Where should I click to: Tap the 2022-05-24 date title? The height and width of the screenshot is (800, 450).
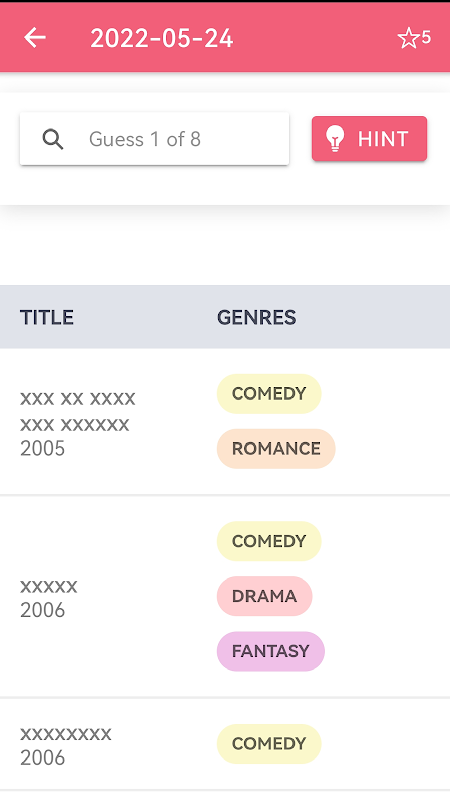[x=162, y=38]
